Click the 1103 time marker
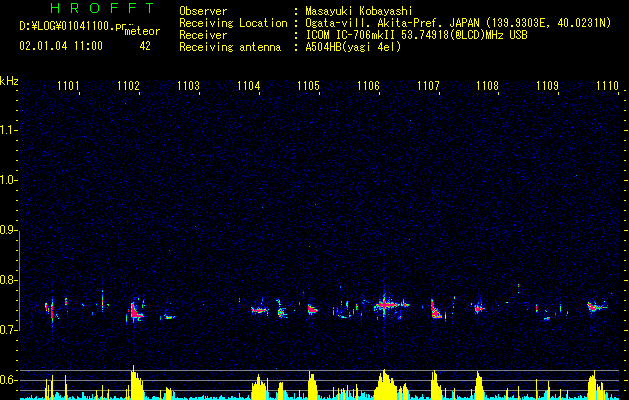Screen dimensions: 629x400 coord(188,86)
